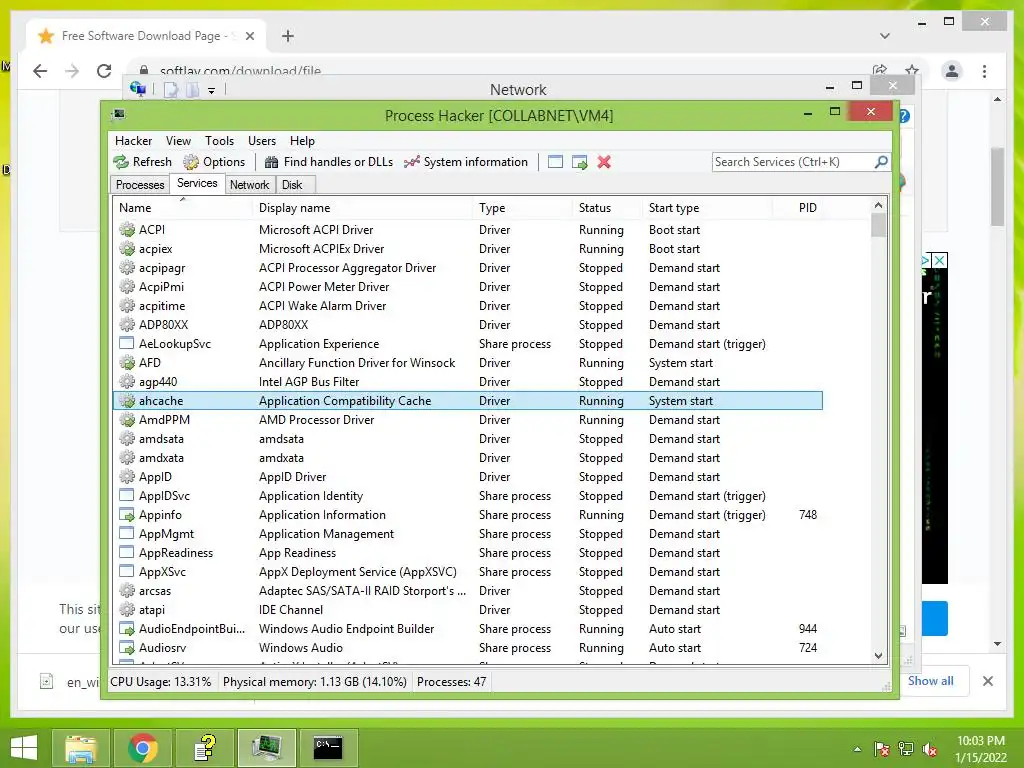Open new Chrome tab plus button
1024x768 pixels.
point(288,36)
